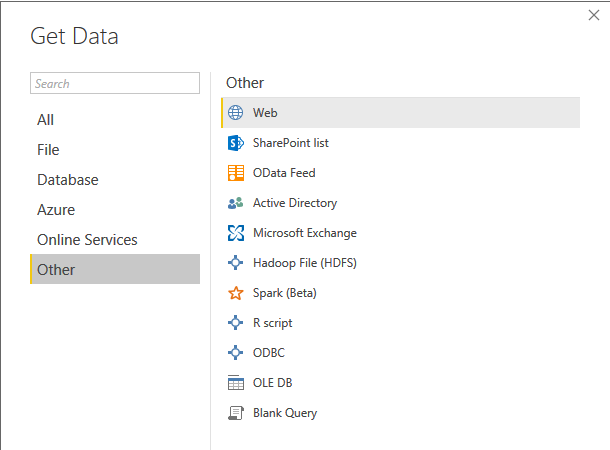This screenshot has width=610, height=450.
Task: Select Microsoft Exchange label
Action: (305, 233)
